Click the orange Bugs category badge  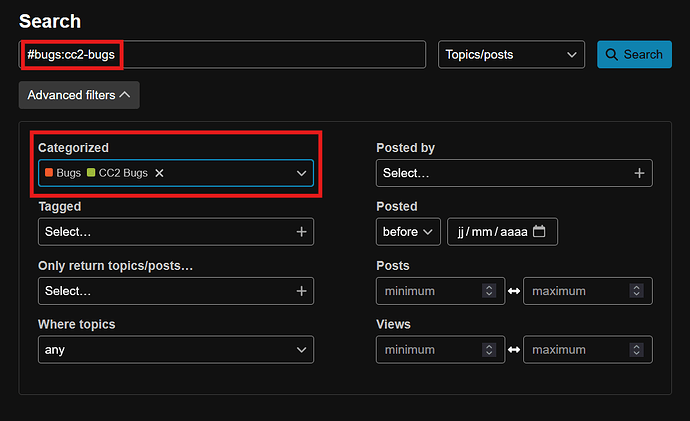tap(63, 173)
